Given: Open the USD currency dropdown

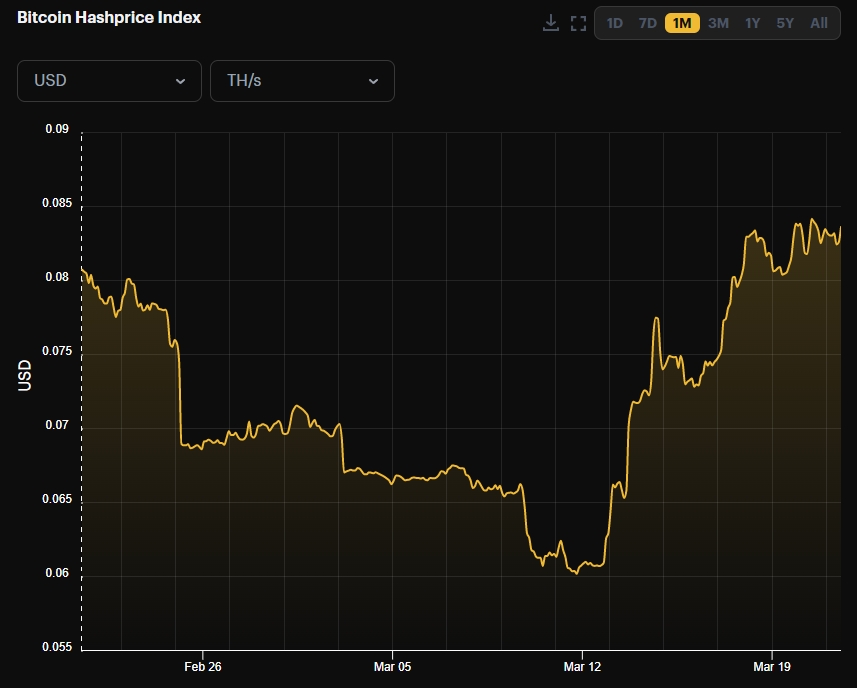Looking at the screenshot, I should pyautogui.click(x=109, y=81).
